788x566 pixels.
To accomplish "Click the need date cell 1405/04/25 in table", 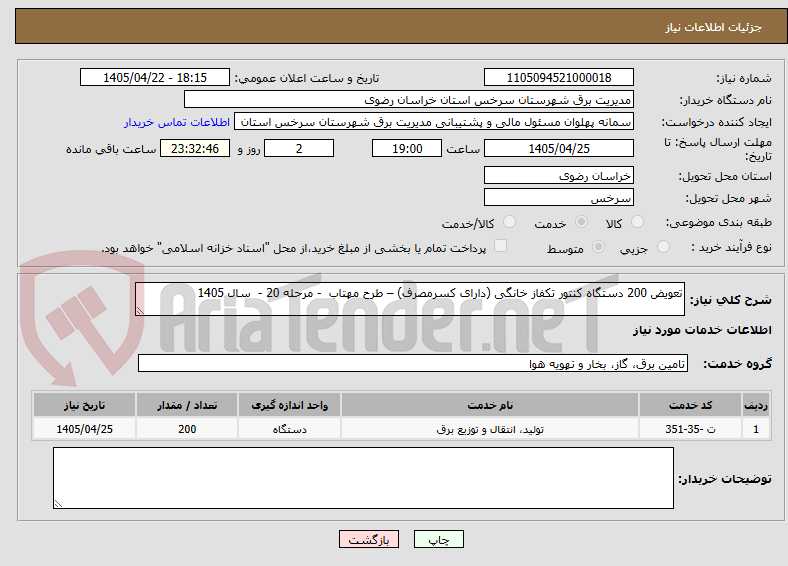I will [84, 429].
